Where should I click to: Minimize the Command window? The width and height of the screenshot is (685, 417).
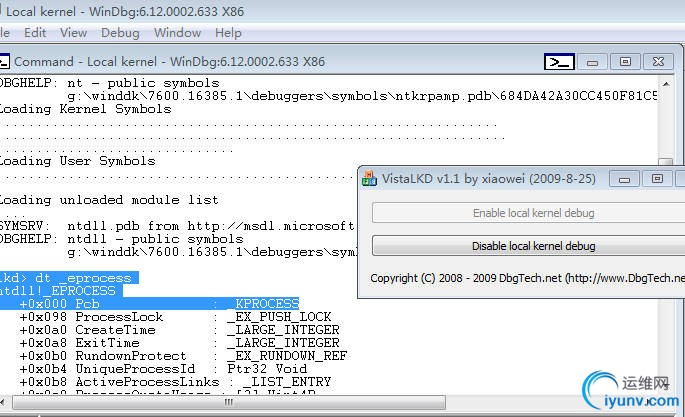(x=592, y=62)
